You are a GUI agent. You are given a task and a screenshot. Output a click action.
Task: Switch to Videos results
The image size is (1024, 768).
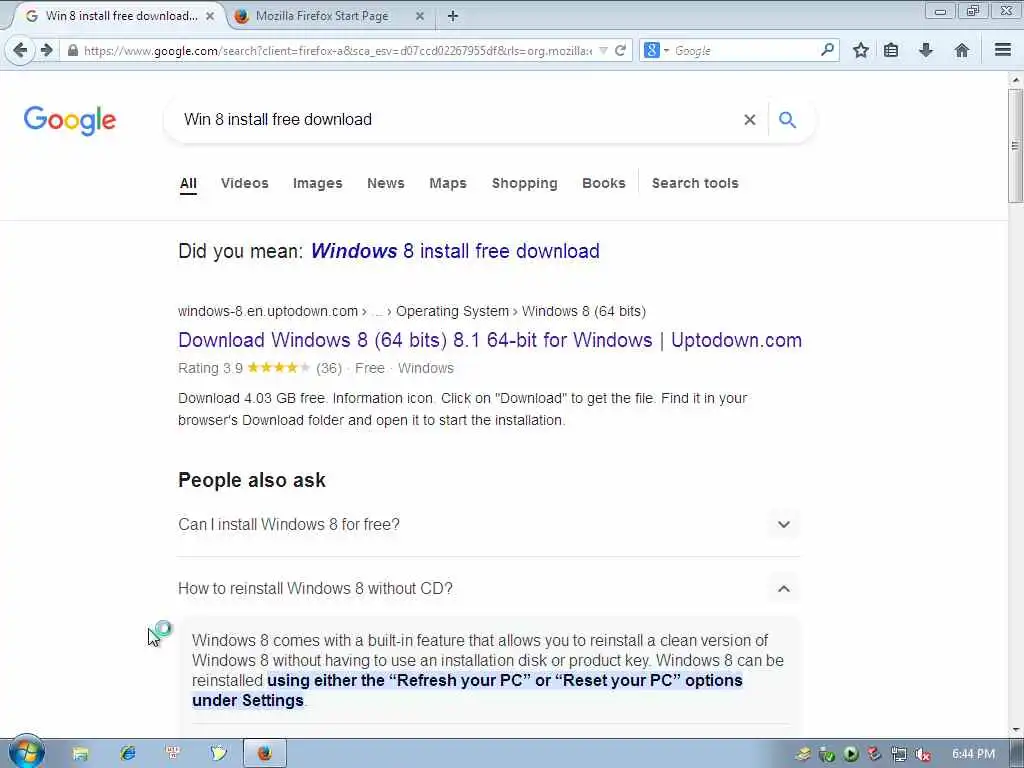coord(245,184)
